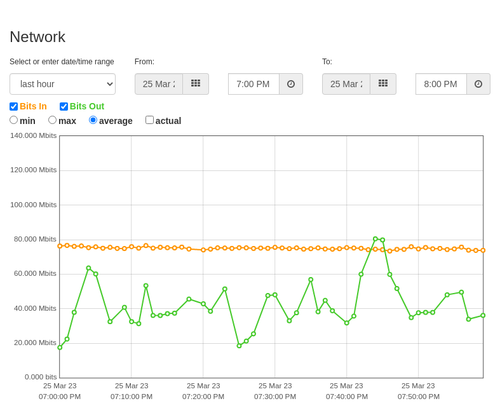
Task: Click the From time field 7:00 PM
Action: click(254, 84)
